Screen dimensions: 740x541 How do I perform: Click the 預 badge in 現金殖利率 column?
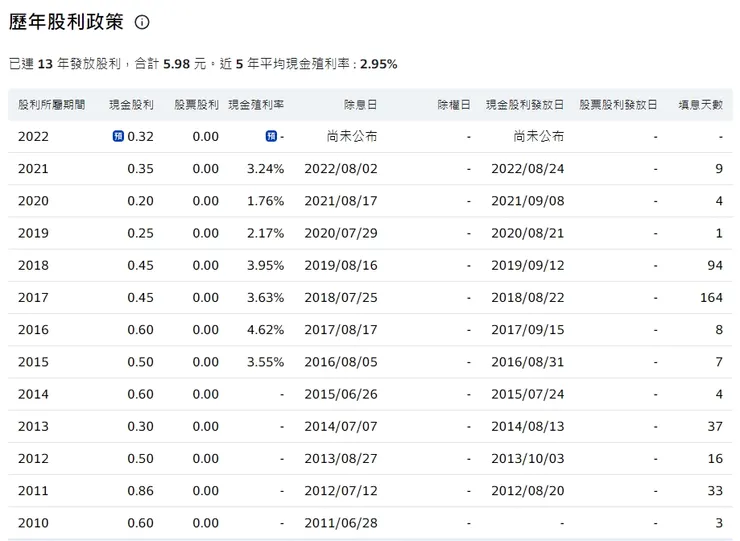(271, 136)
